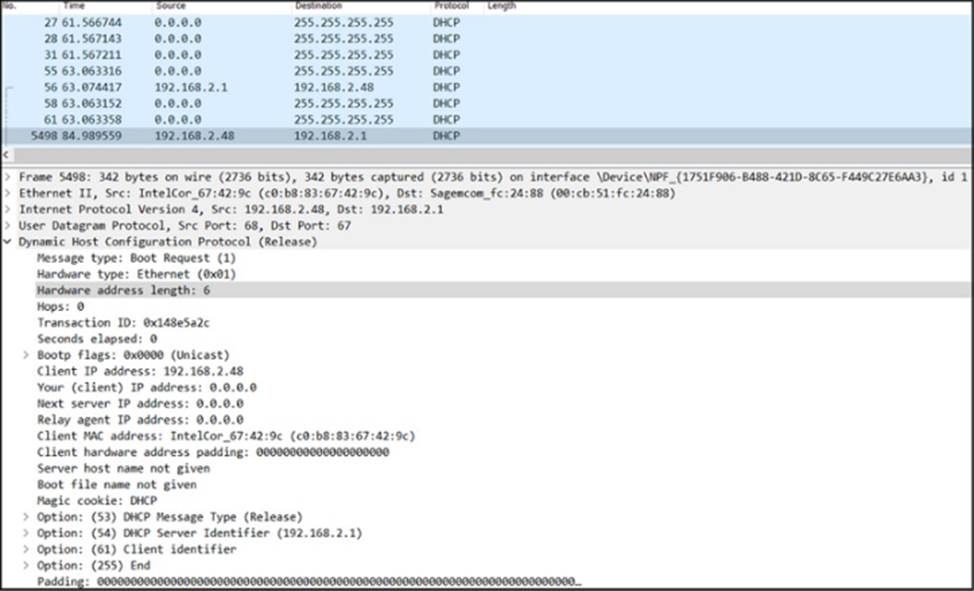Expand Internet Protocol Version 4 section
Screen dimensions: 974x591
[9, 209]
